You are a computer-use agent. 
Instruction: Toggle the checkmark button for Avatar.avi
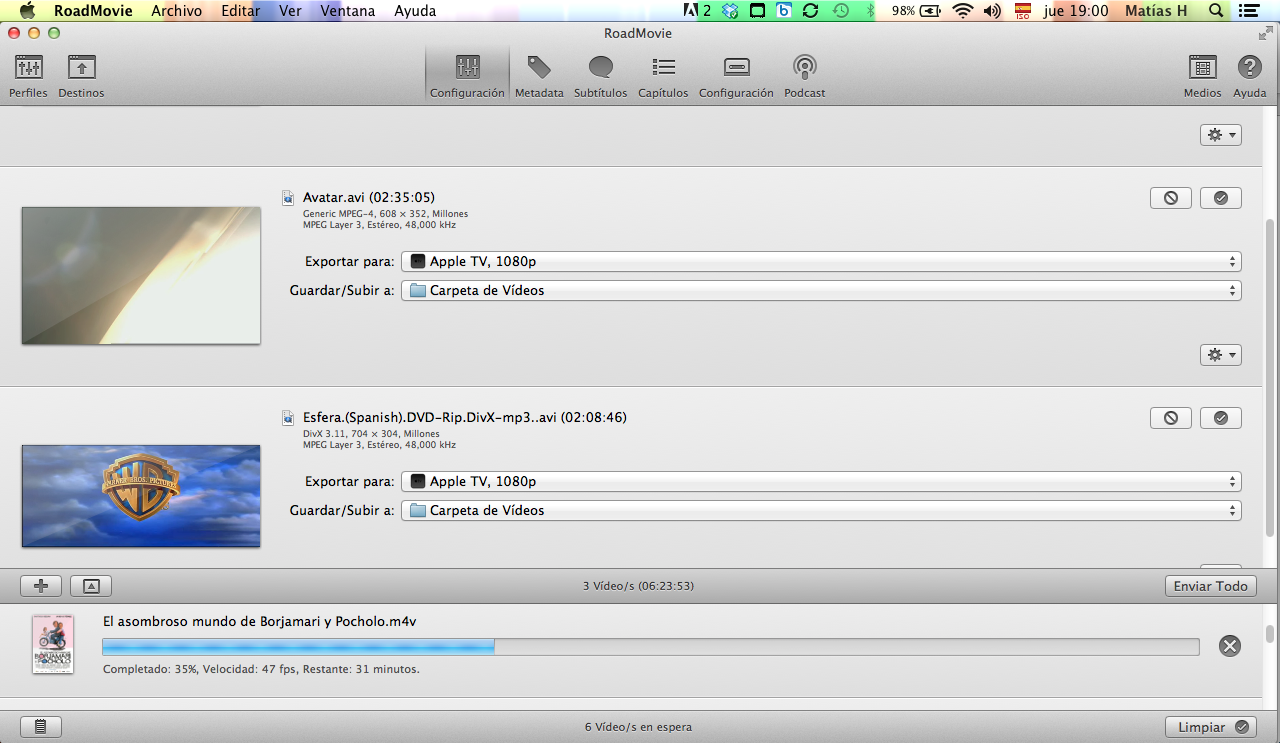tap(1220, 198)
